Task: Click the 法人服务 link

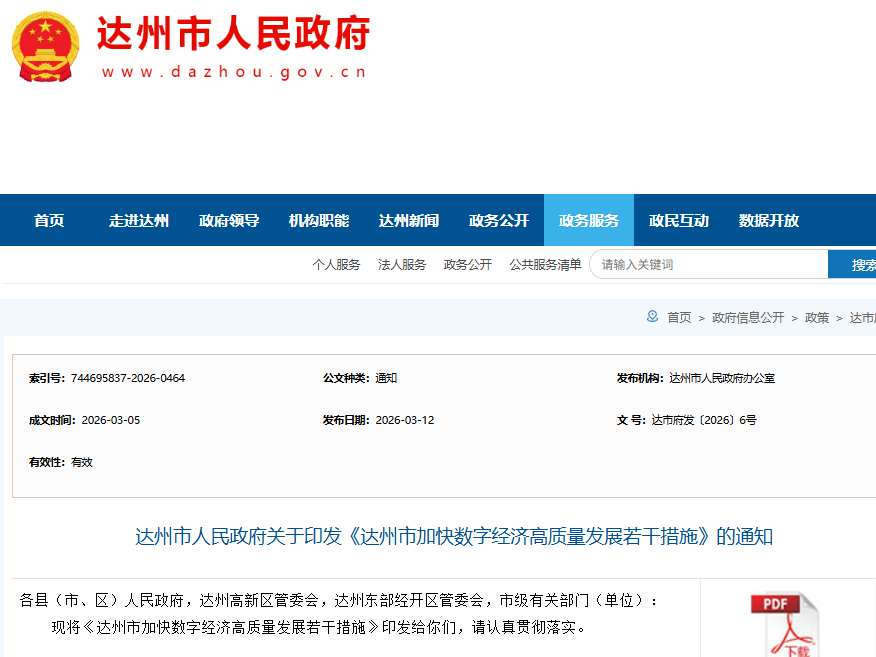Action: pos(402,265)
